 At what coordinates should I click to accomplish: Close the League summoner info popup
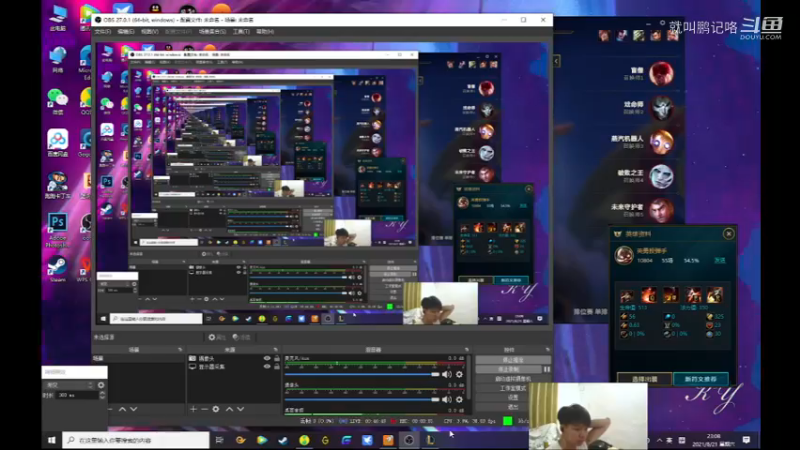(x=729, y=234)
